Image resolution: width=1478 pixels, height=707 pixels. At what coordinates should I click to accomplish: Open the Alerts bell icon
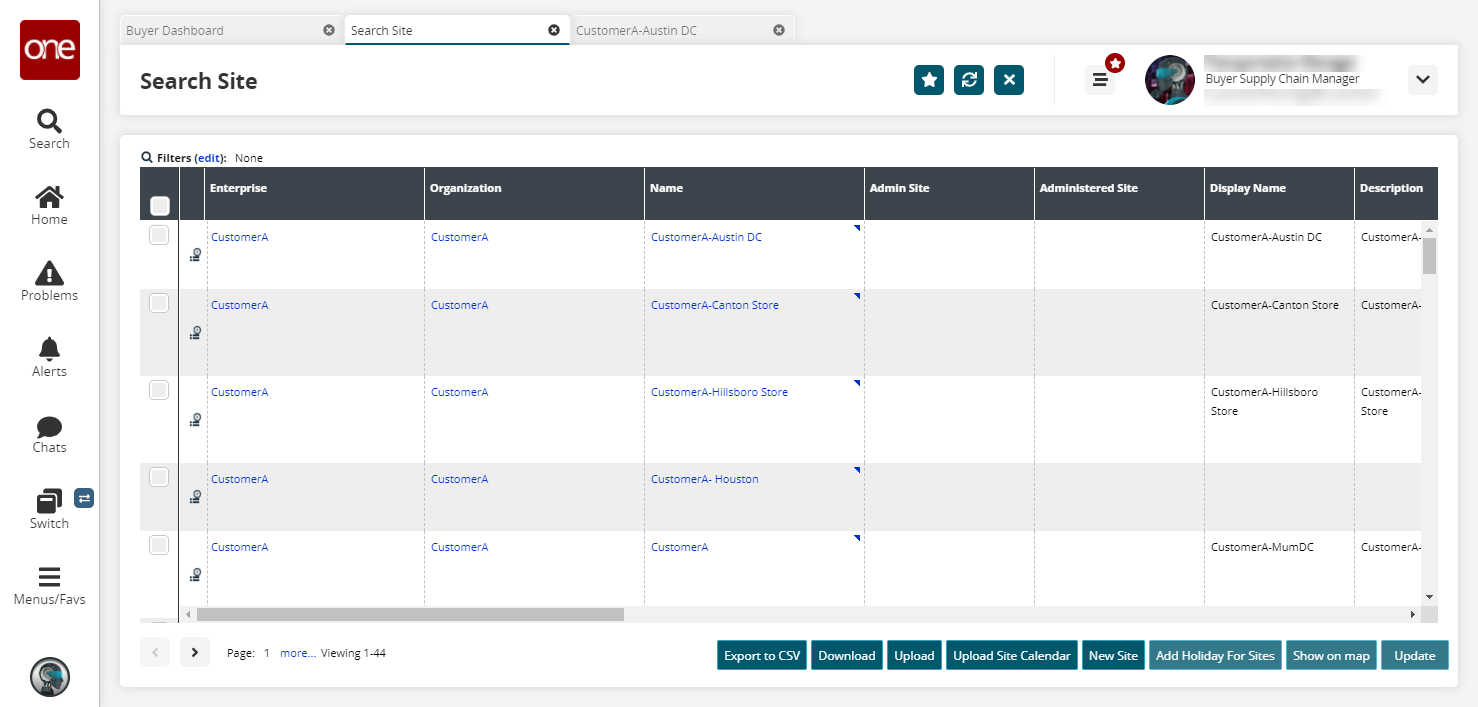[x=49, y=357]
